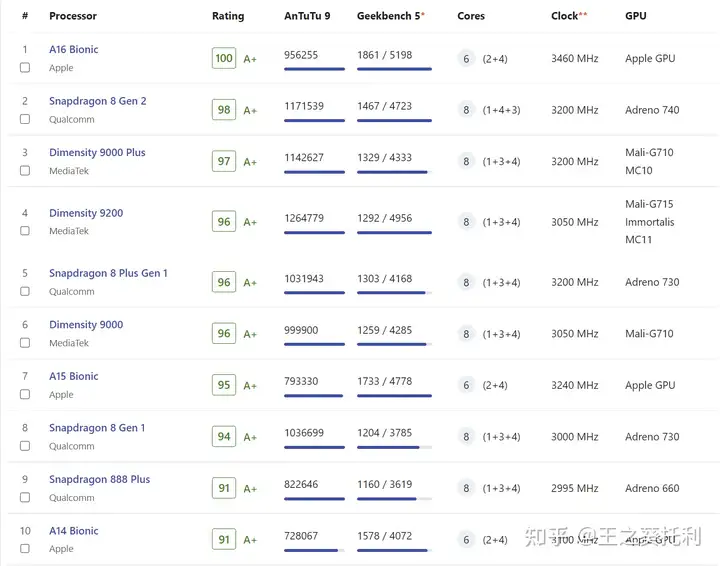Viewport: 720px width, 566px height.
Task: Sort by the Processor column header
Action: point(73,16)
